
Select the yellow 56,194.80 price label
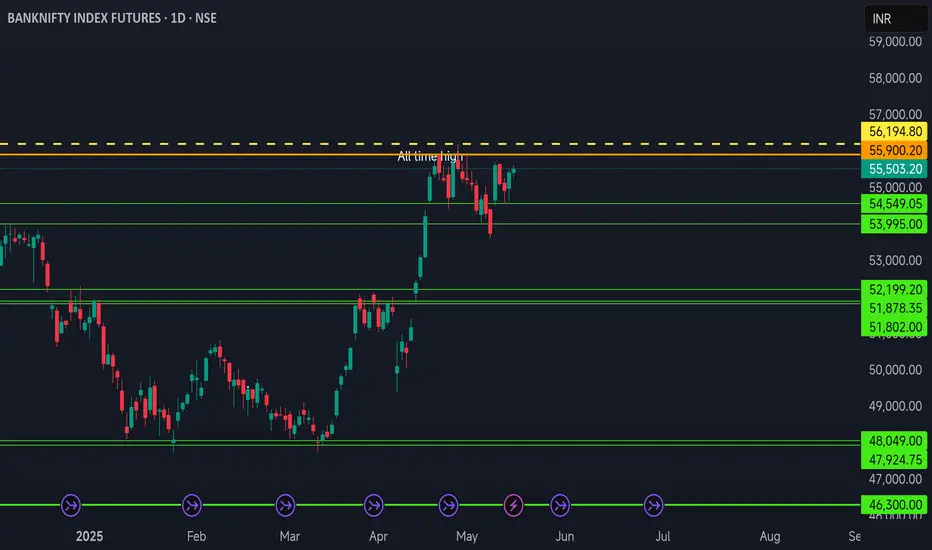[894, 131]
